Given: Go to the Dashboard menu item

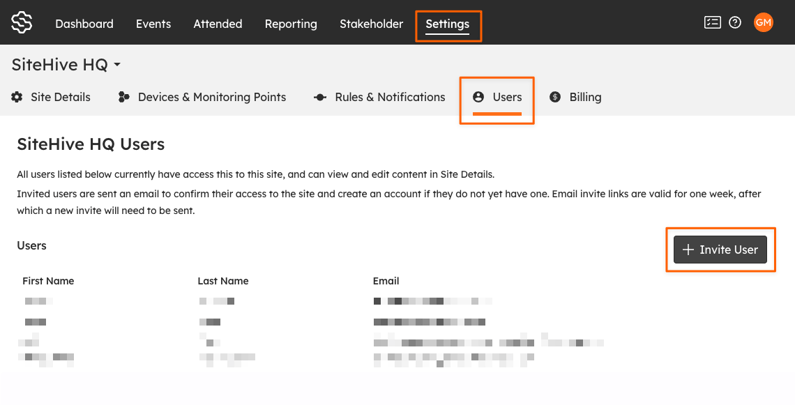Looking at the screenshot, I should [84, 24].
